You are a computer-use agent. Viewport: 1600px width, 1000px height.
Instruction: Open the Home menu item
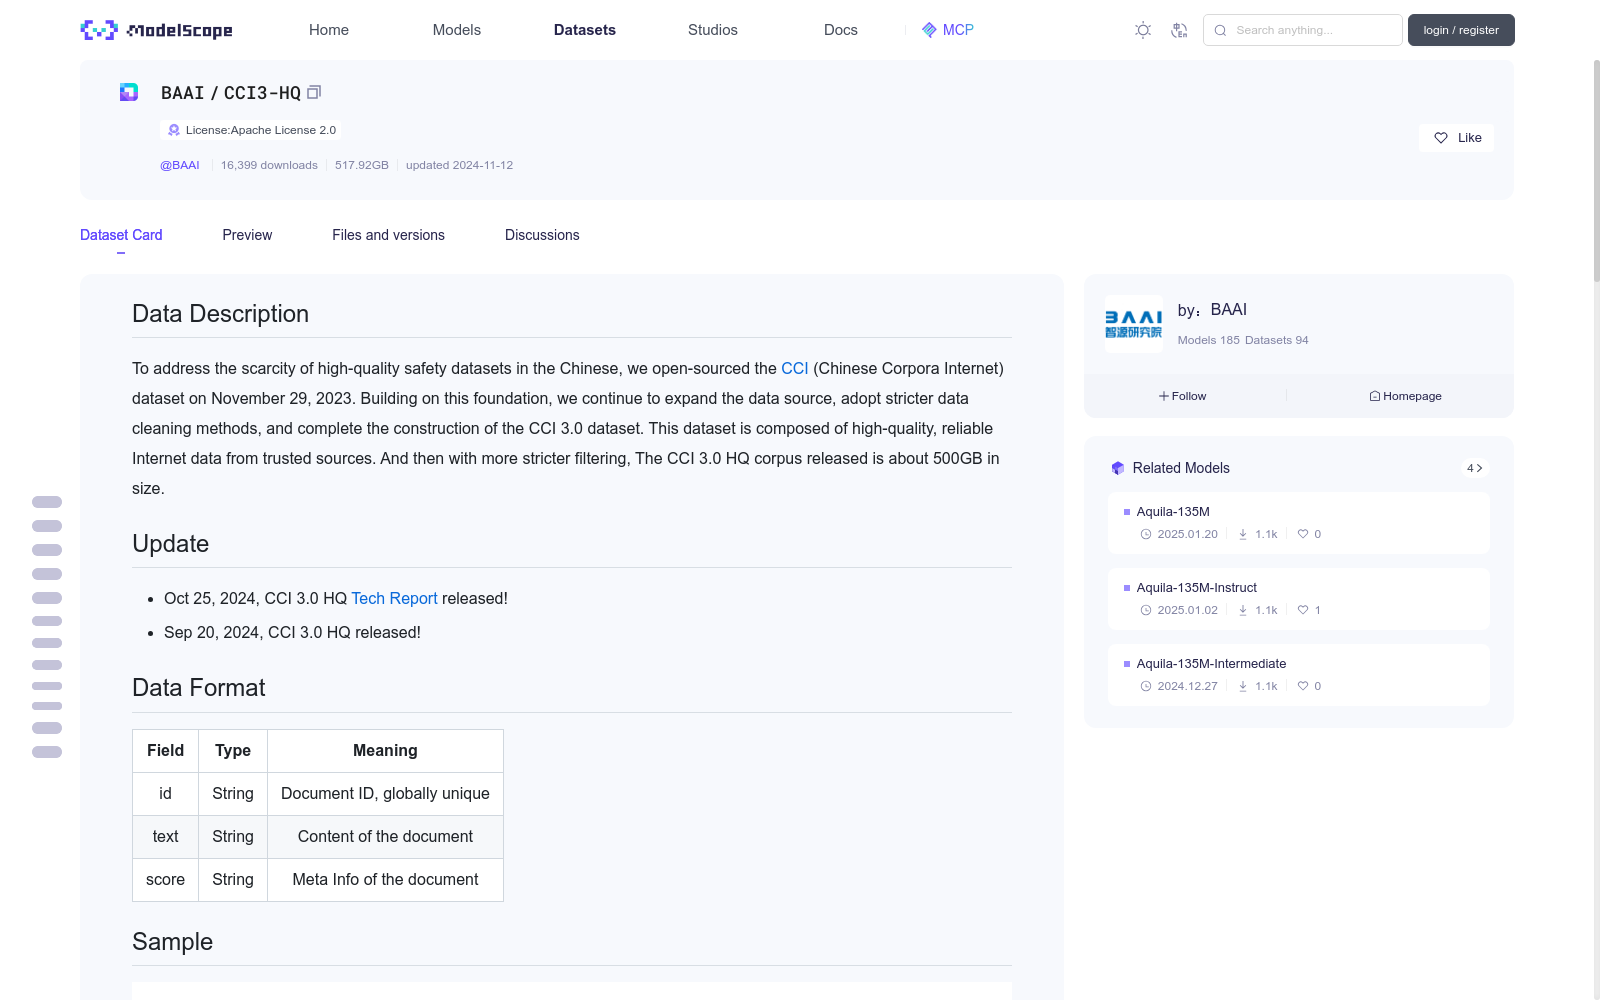coord(329,30)
